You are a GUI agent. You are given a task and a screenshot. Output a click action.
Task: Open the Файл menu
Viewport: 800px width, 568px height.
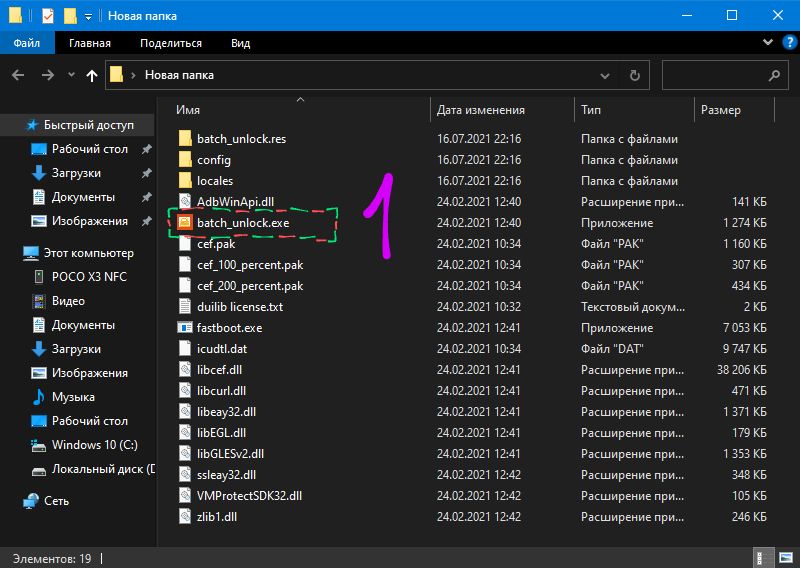[26, 43]
